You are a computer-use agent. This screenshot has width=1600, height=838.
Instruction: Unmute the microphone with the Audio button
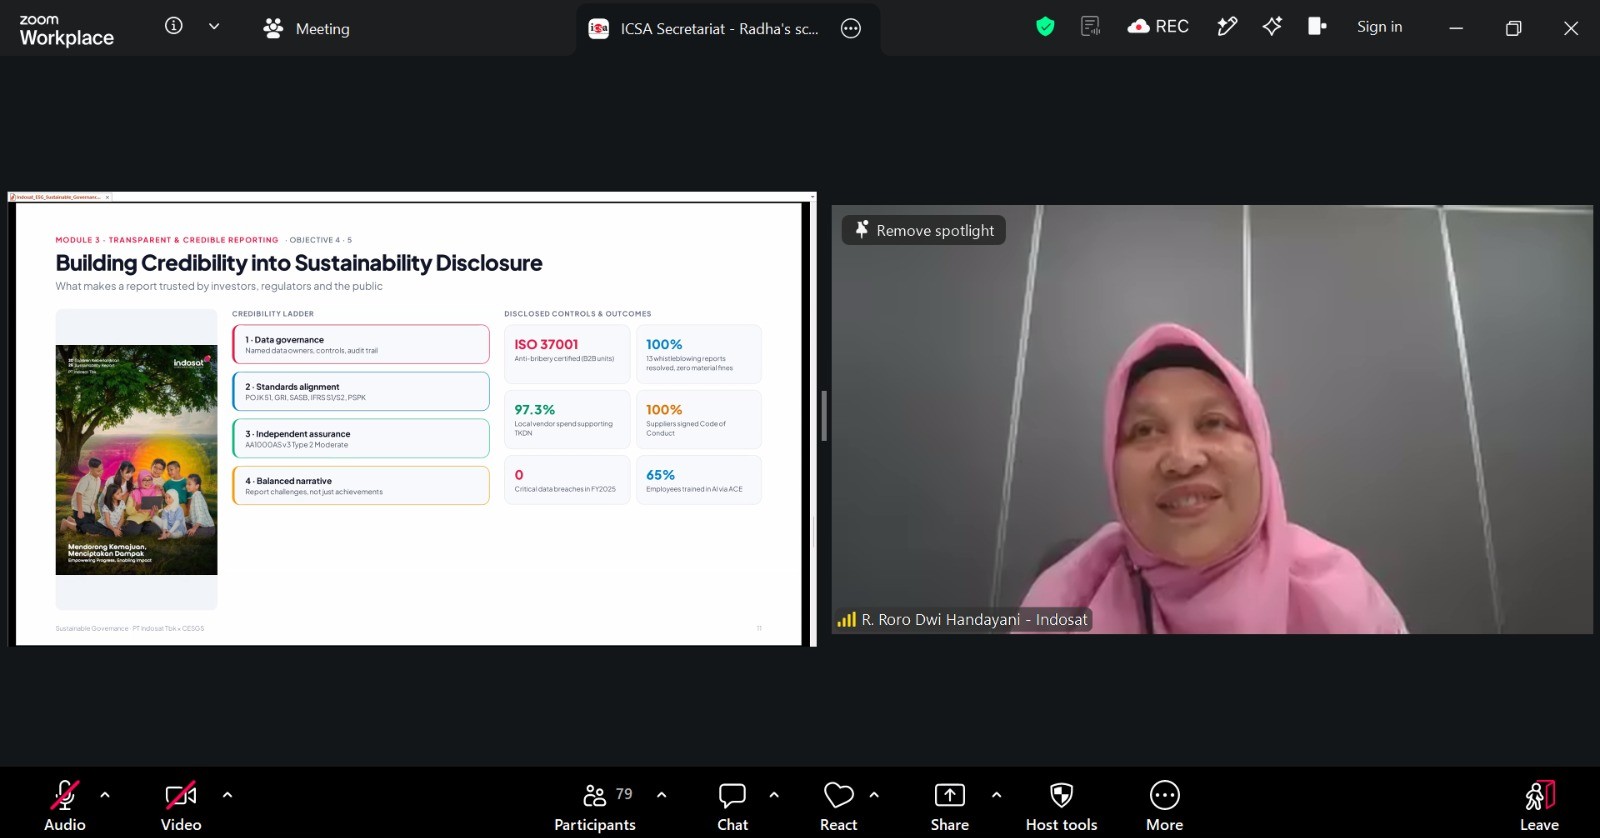click(x=65, y=806)
